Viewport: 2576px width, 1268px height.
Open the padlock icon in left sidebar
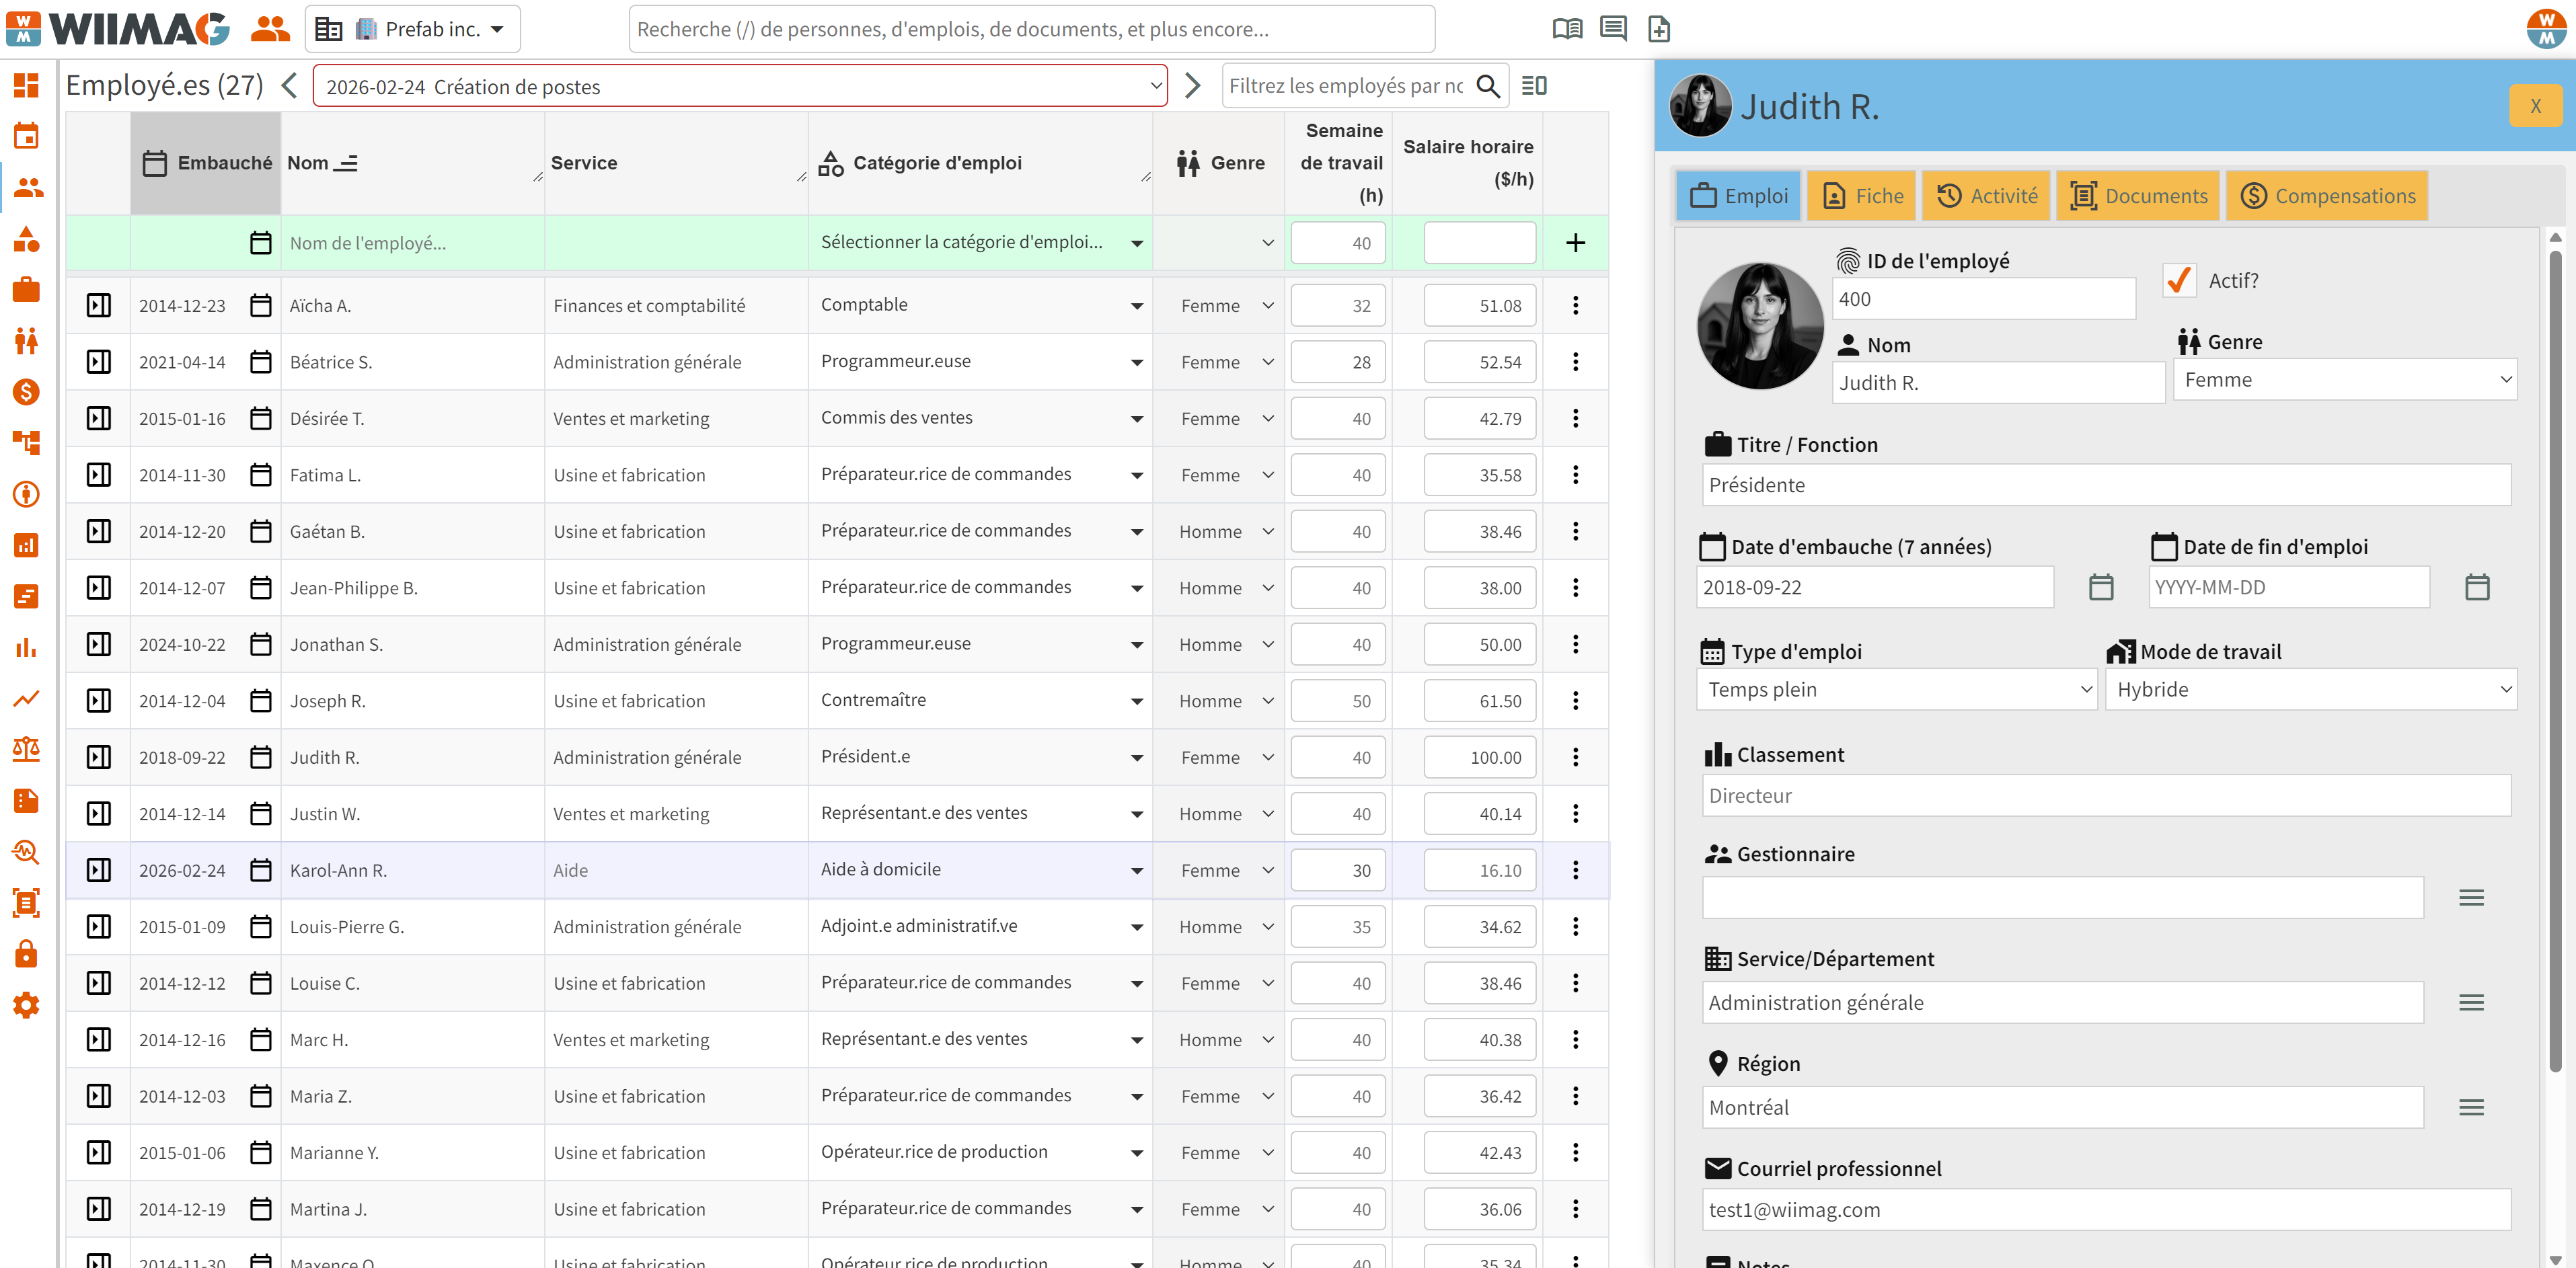(26, 954)
